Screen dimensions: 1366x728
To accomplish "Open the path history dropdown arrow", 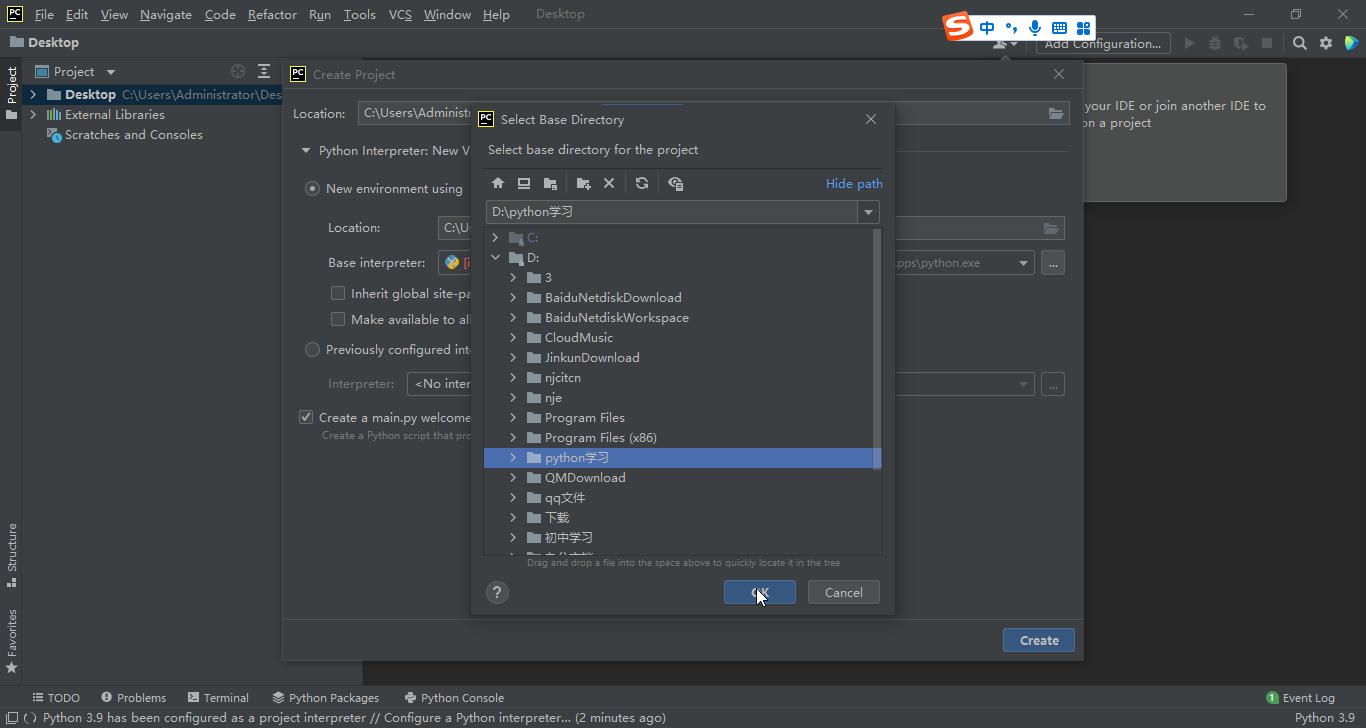I will tap(868, 212).
